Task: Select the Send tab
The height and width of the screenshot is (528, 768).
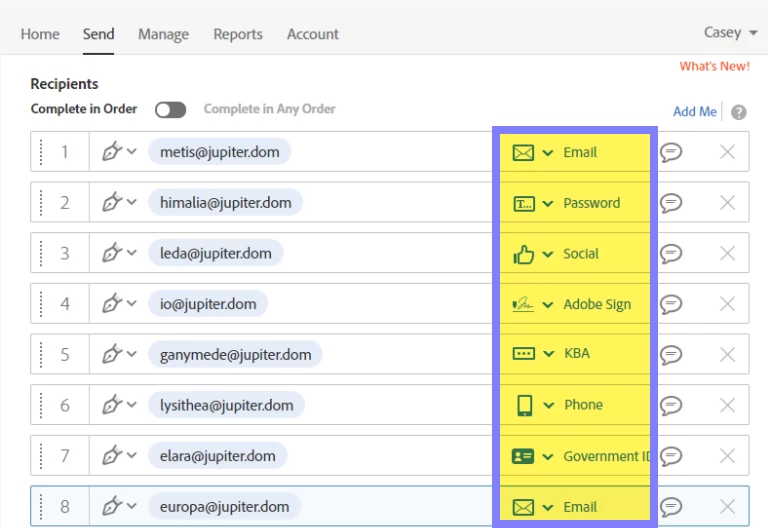Action: click(98, 34)
